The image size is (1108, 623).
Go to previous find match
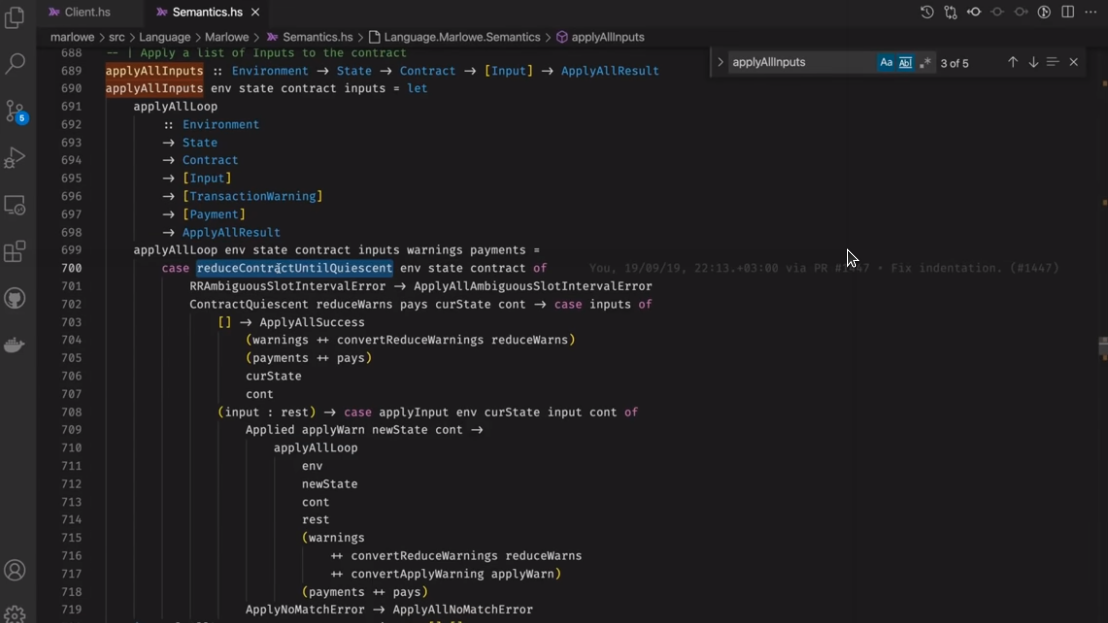point(1012,62)
